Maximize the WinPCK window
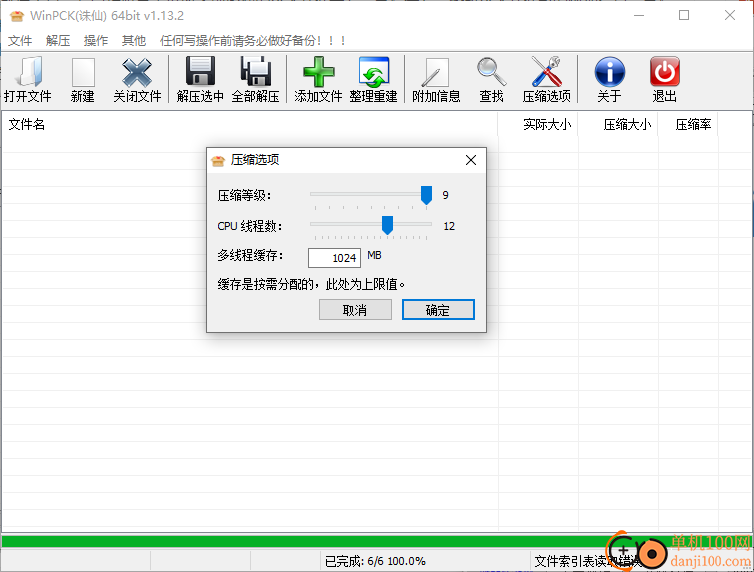 coord(684,15)
